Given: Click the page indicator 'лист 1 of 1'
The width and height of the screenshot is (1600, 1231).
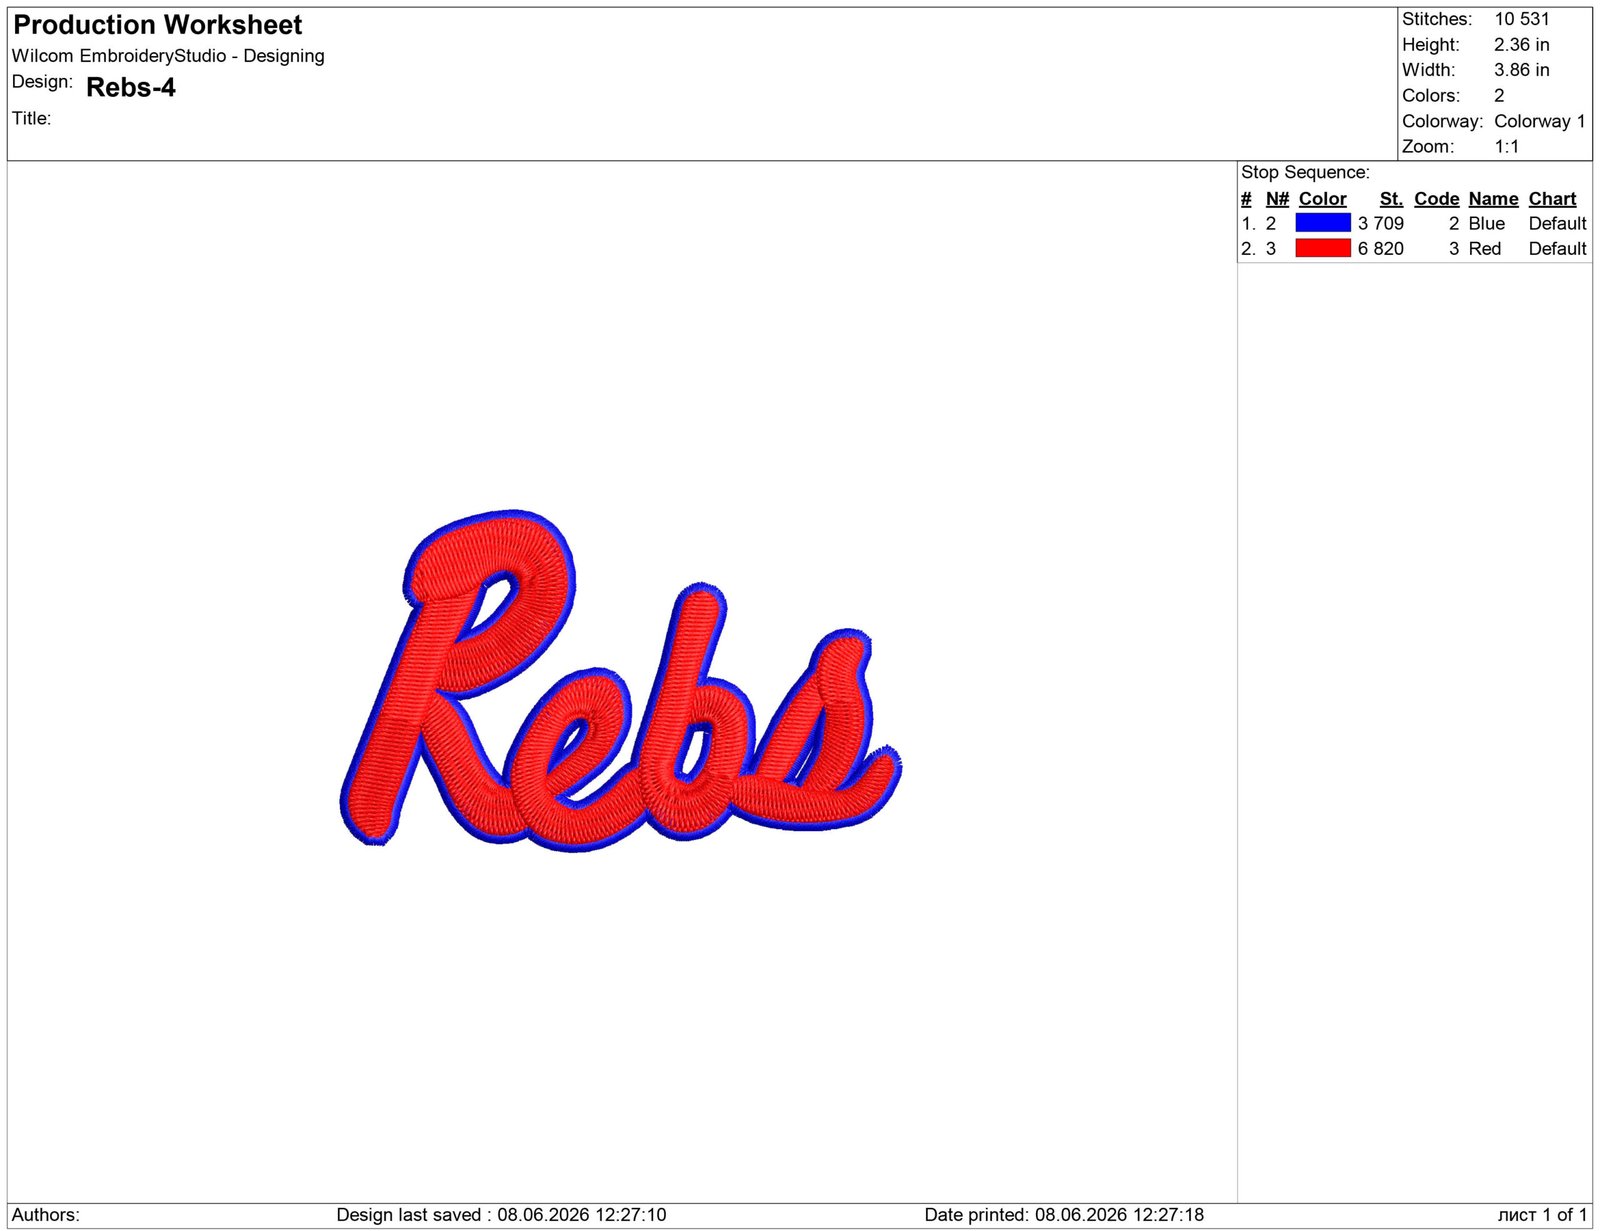Looking at the screenshot, I should click(1541, 1215).
